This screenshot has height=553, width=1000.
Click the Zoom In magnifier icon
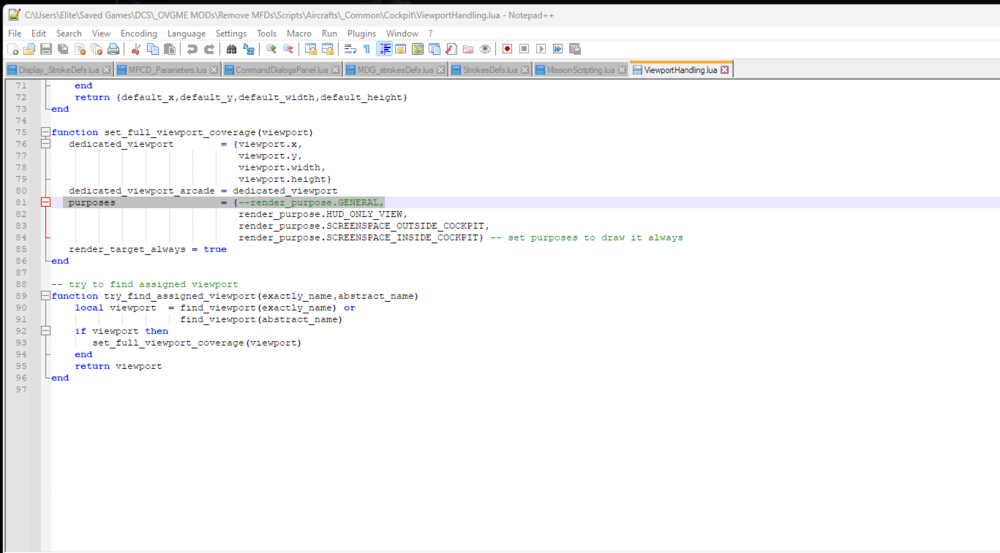point(271,49)
